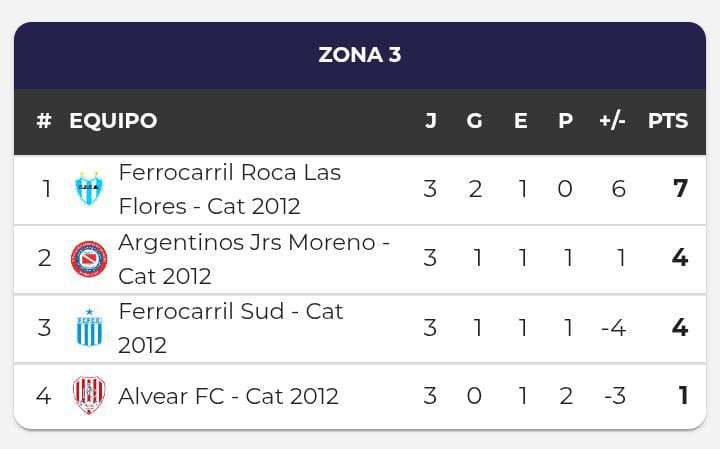Click the J games-played column header
Viewport: 720px width, 449px height.
click(x=430, y=121)
